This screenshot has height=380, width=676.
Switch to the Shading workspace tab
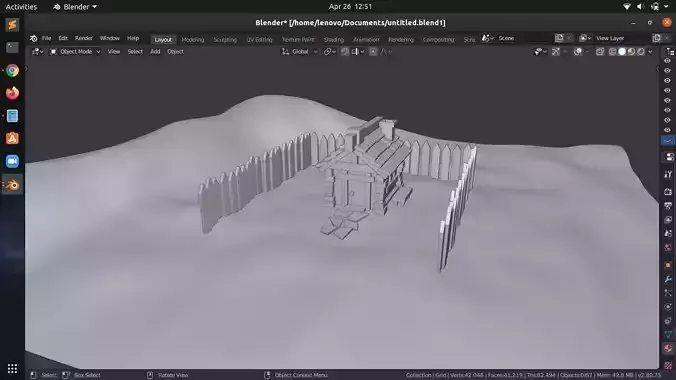(x=334, y=39)
